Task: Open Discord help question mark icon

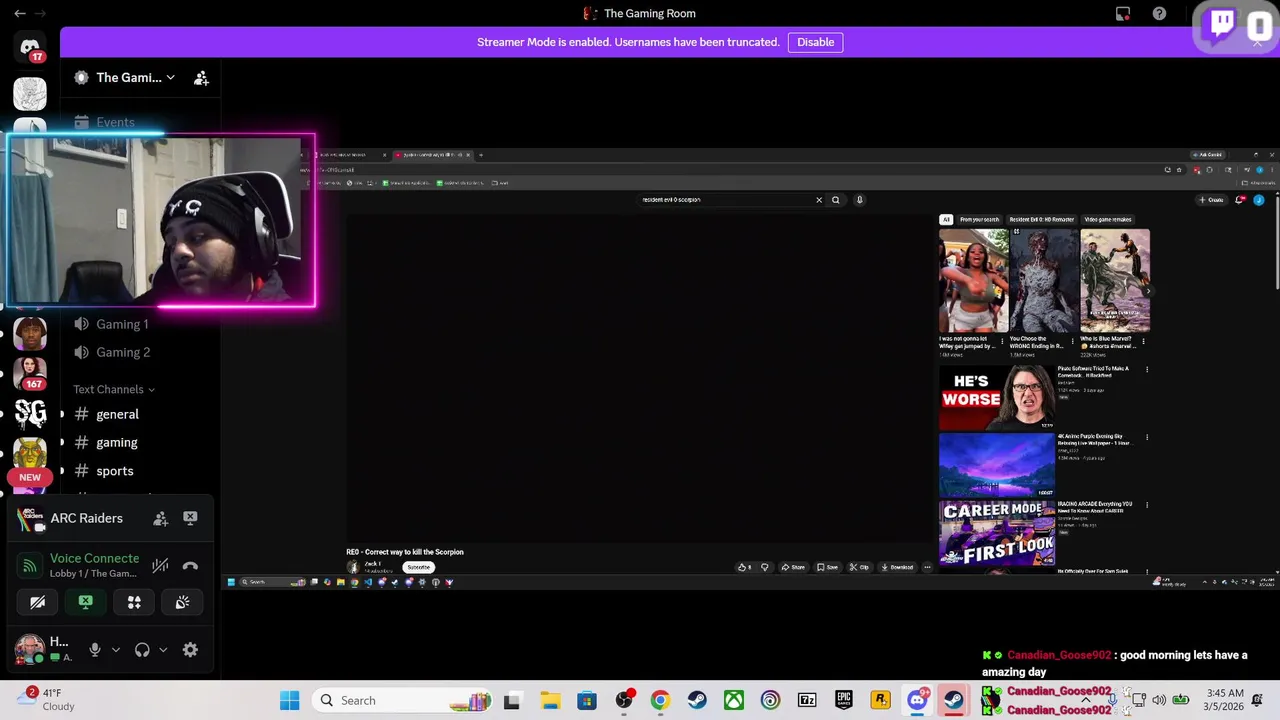Action: [1159, 14]
